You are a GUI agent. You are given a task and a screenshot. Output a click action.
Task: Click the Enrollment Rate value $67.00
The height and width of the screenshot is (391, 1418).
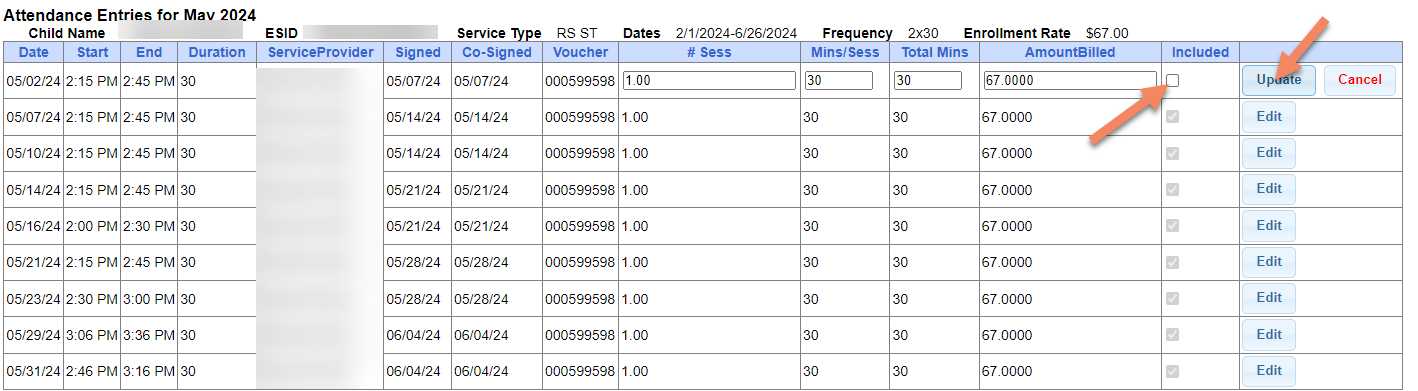(1107, 33)
